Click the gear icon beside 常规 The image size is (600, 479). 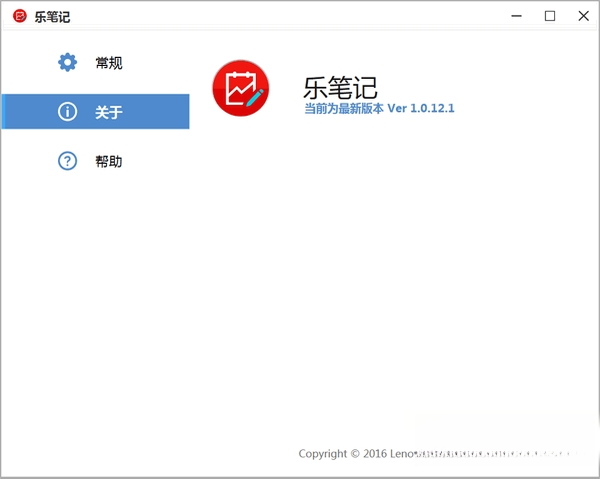pyautogui.click(x=67, y=62)
